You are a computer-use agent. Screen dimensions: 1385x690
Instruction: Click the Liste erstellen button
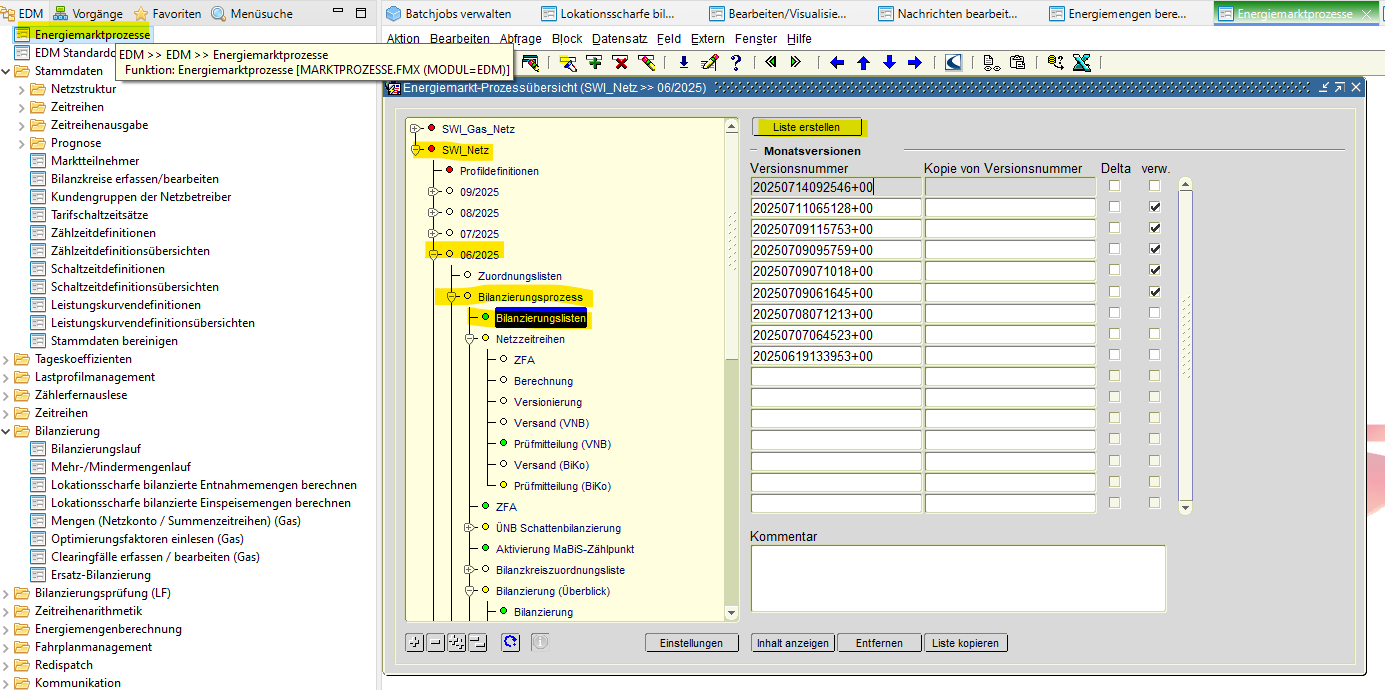click(x=807, y=127)
